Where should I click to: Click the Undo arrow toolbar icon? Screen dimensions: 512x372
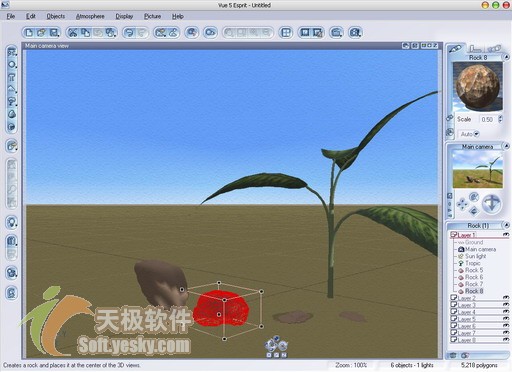pos(129,32)
